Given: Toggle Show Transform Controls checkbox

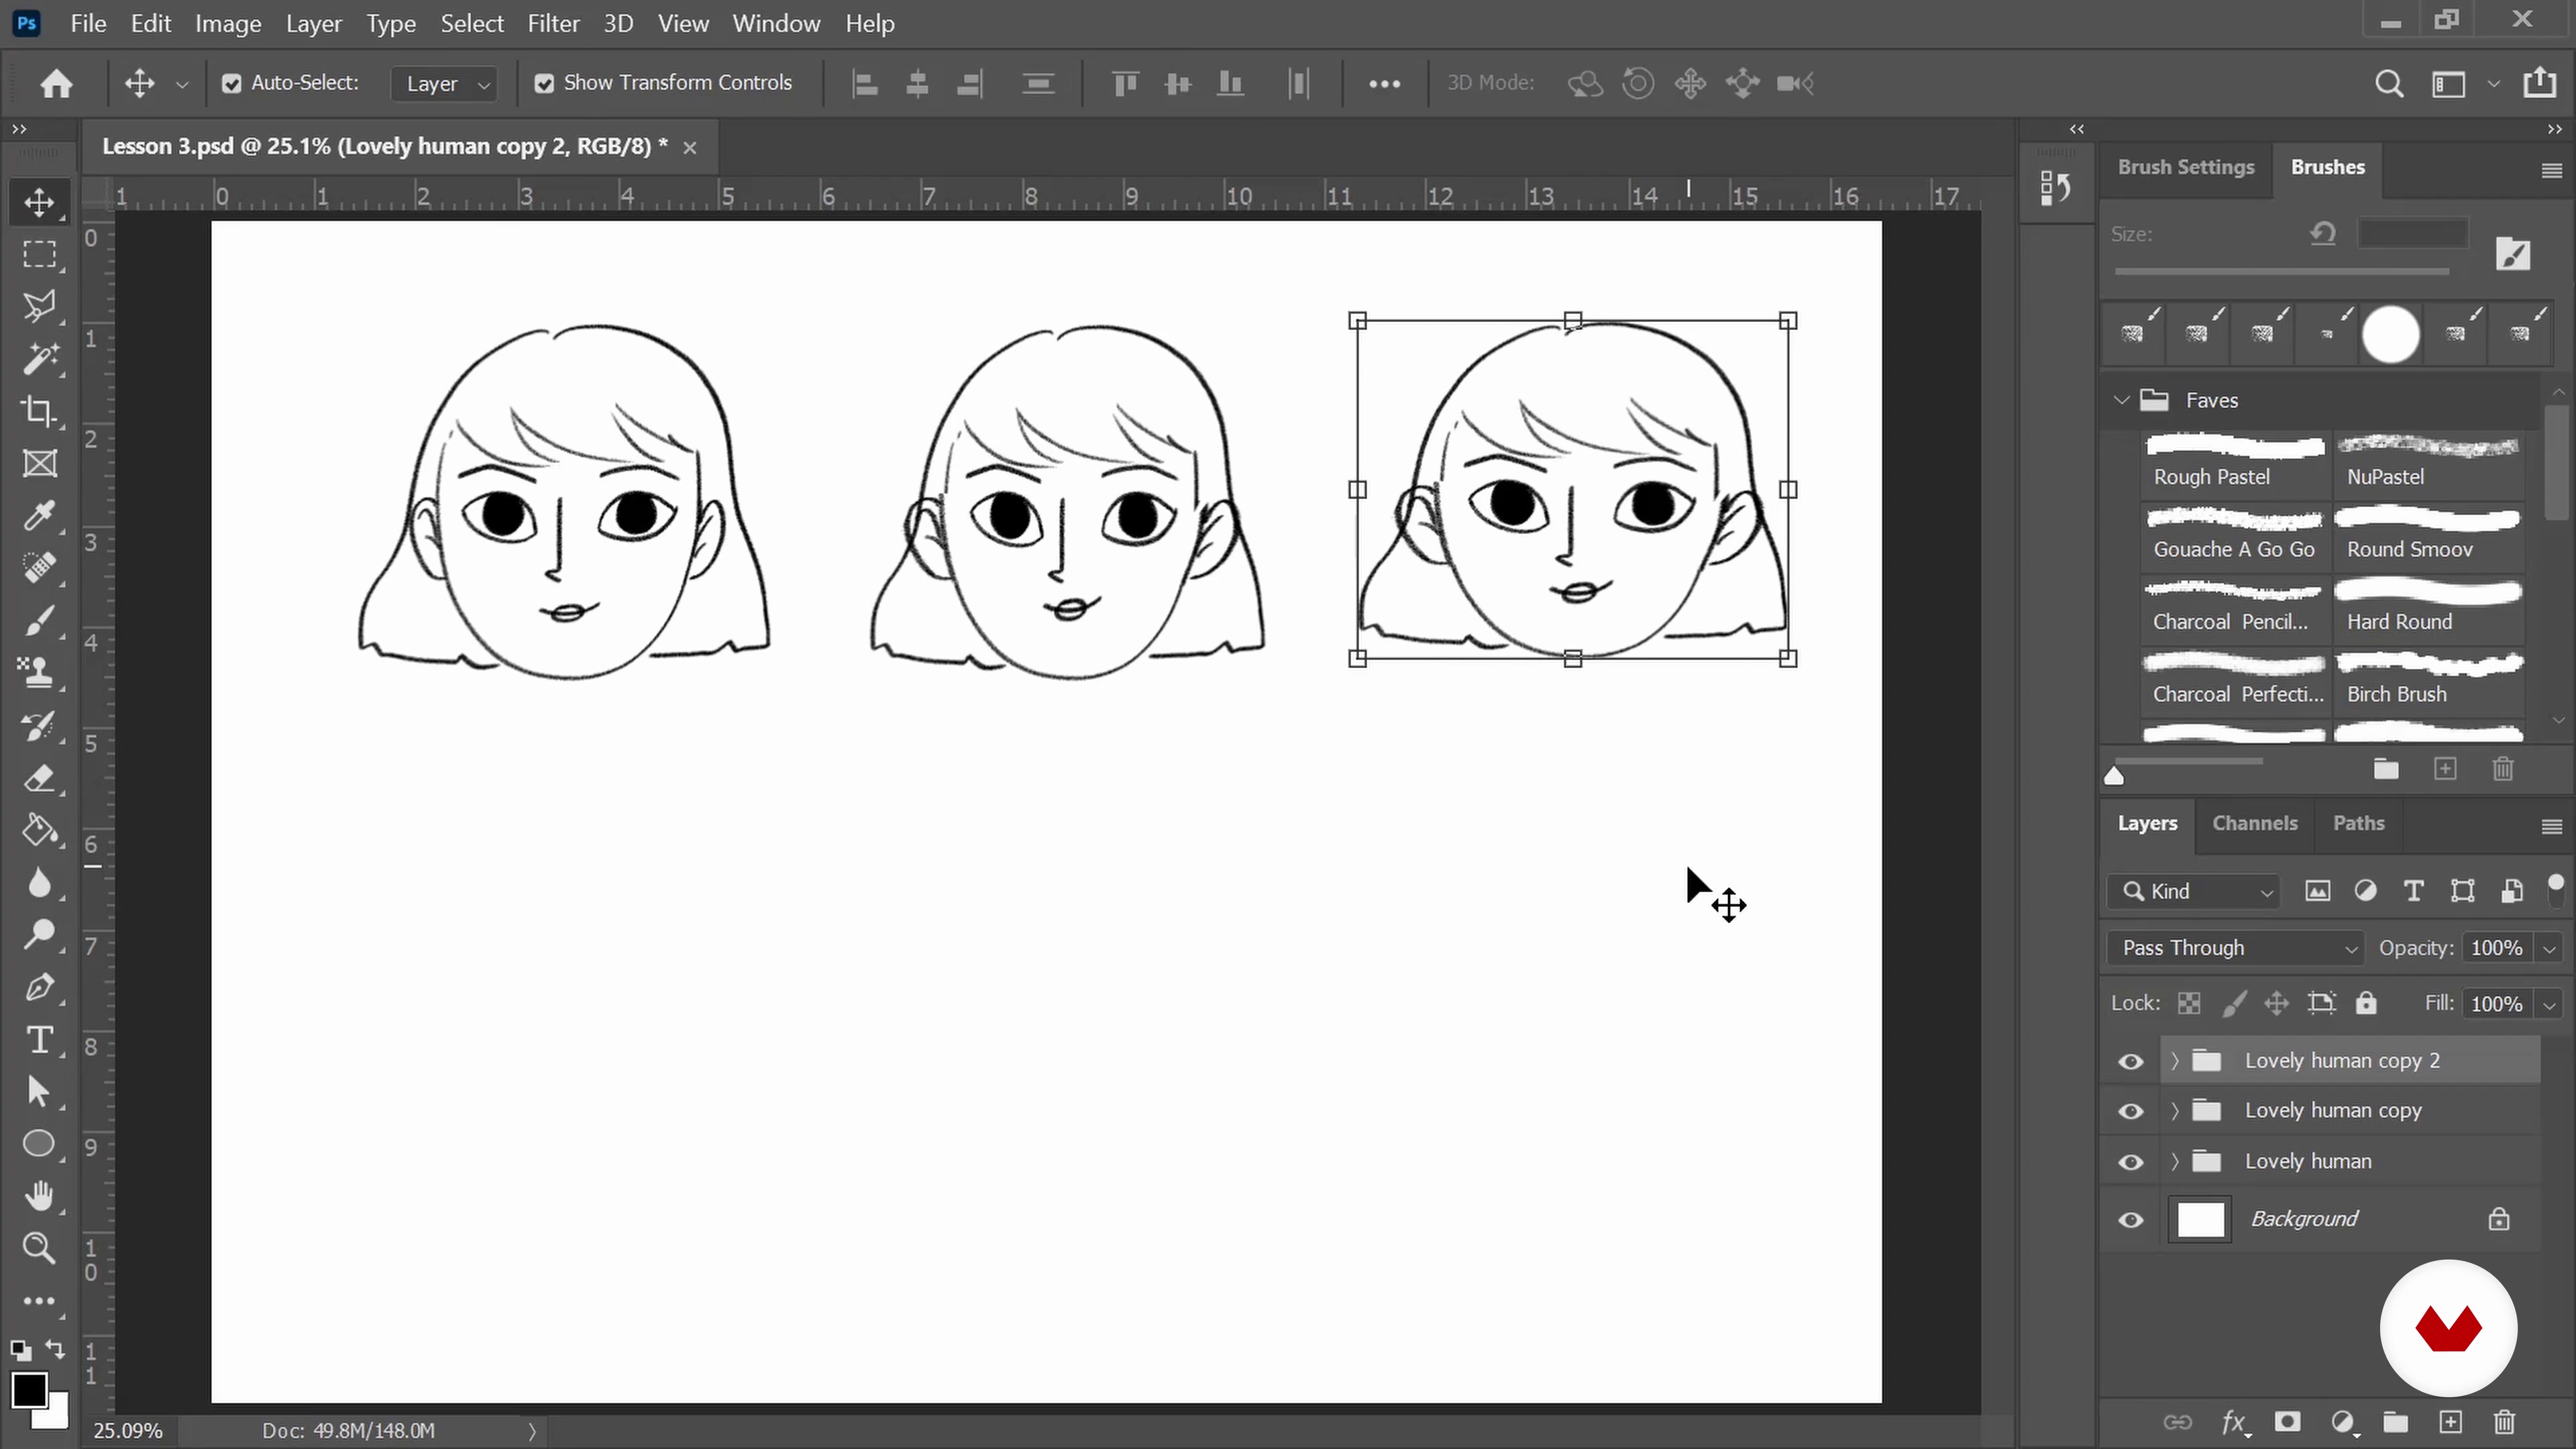Looking at the screenshot, I should pos(544,84).
